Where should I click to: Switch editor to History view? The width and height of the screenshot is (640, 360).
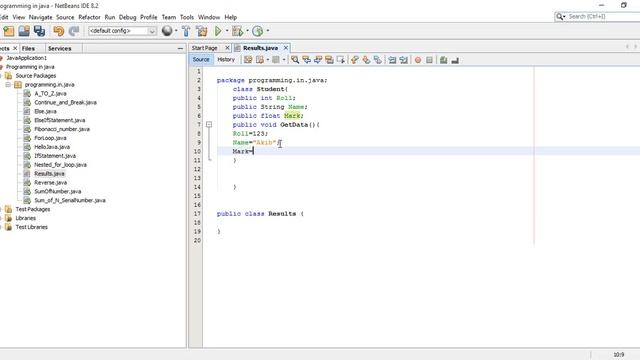pos(226,60)
